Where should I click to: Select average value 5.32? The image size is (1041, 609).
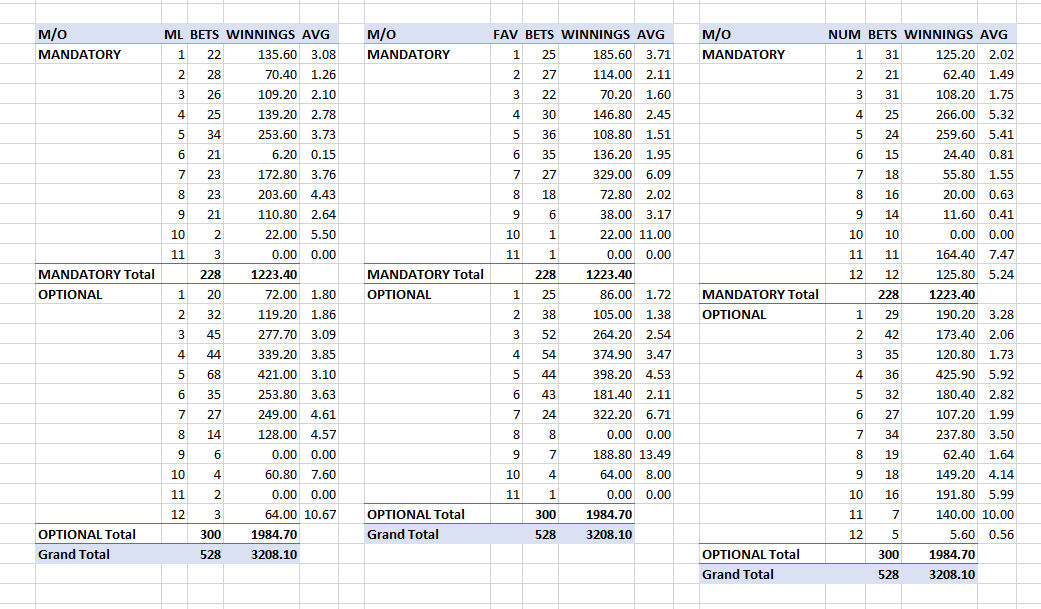point(1001,114)
